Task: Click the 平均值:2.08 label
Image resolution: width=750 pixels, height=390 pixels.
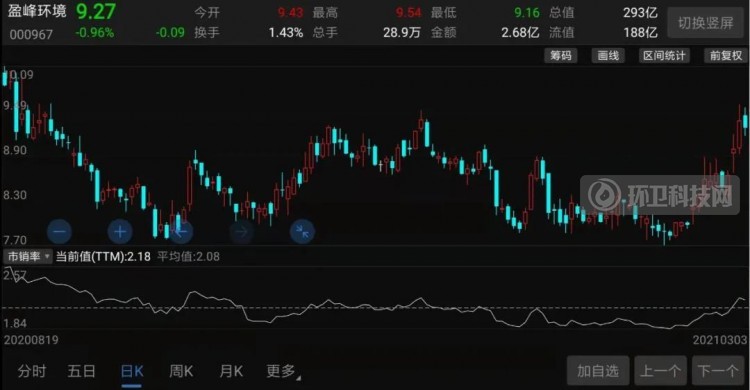Action: [188, 257]
